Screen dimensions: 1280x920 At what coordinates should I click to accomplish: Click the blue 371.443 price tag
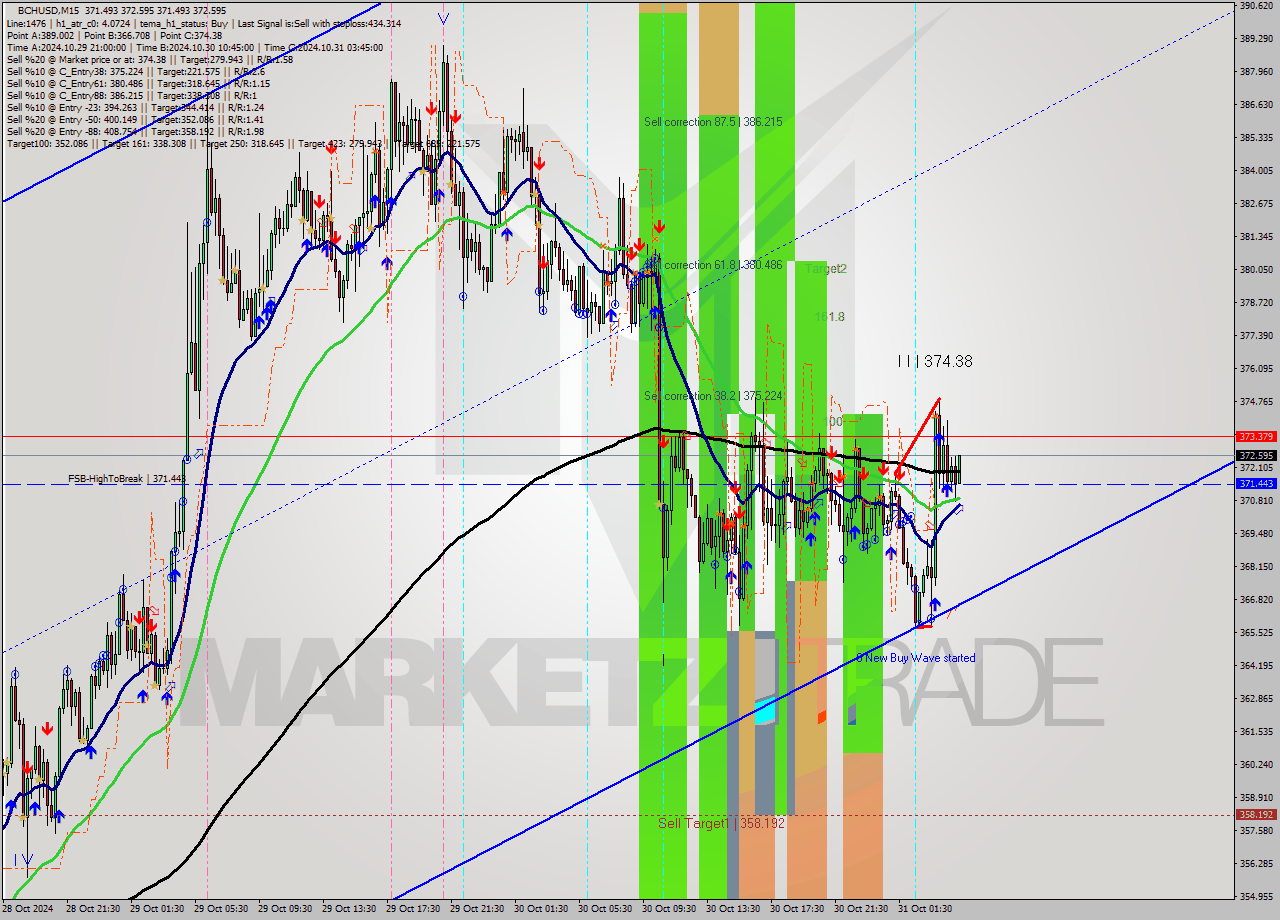pyautogui.click(x=1256, y=484)
